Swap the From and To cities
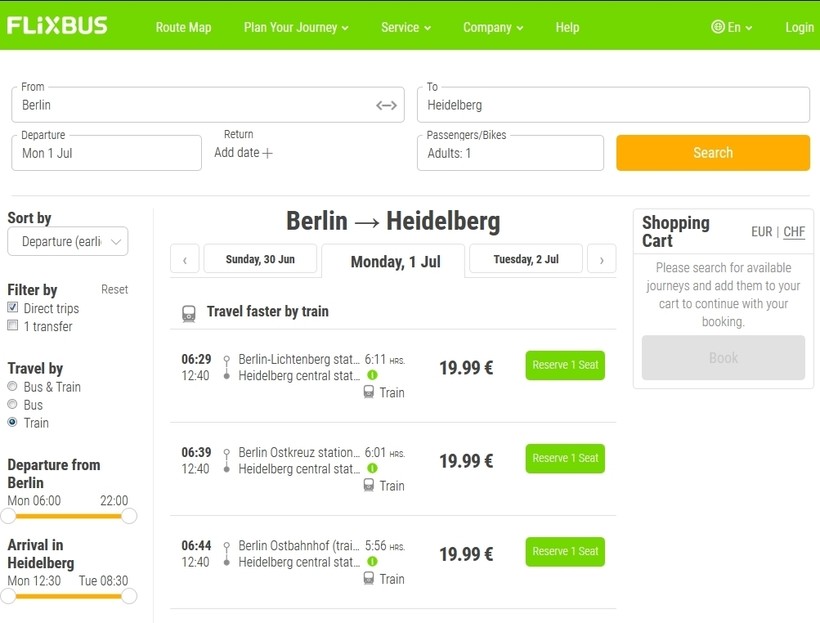 tap(386, 105)
